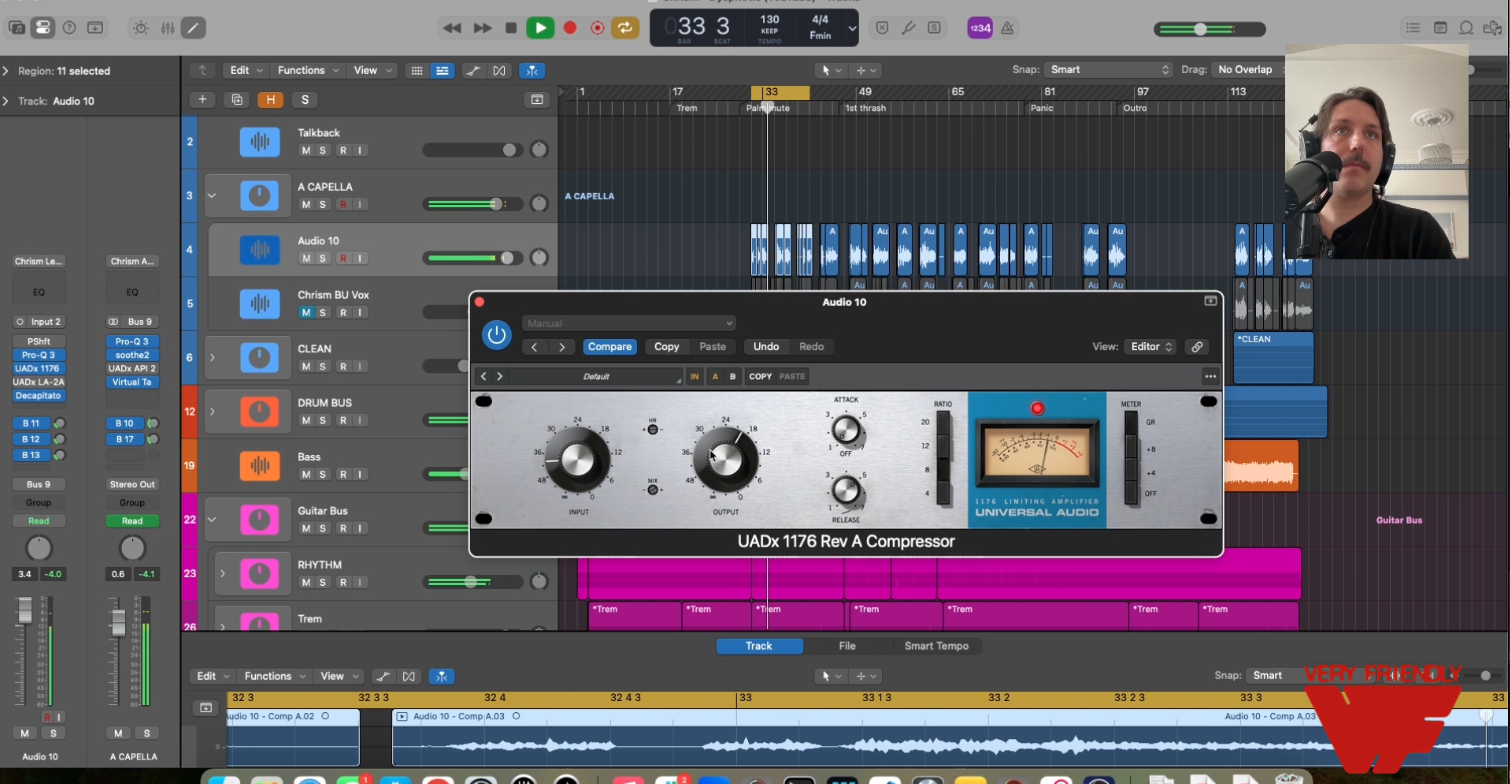Click the Bass track orange icon
Viewport: 1510px width, 784px height.
coord(260,466)
